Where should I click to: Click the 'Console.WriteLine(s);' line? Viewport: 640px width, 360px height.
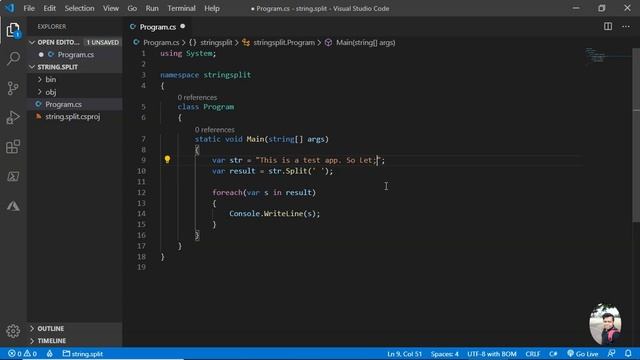274,213
